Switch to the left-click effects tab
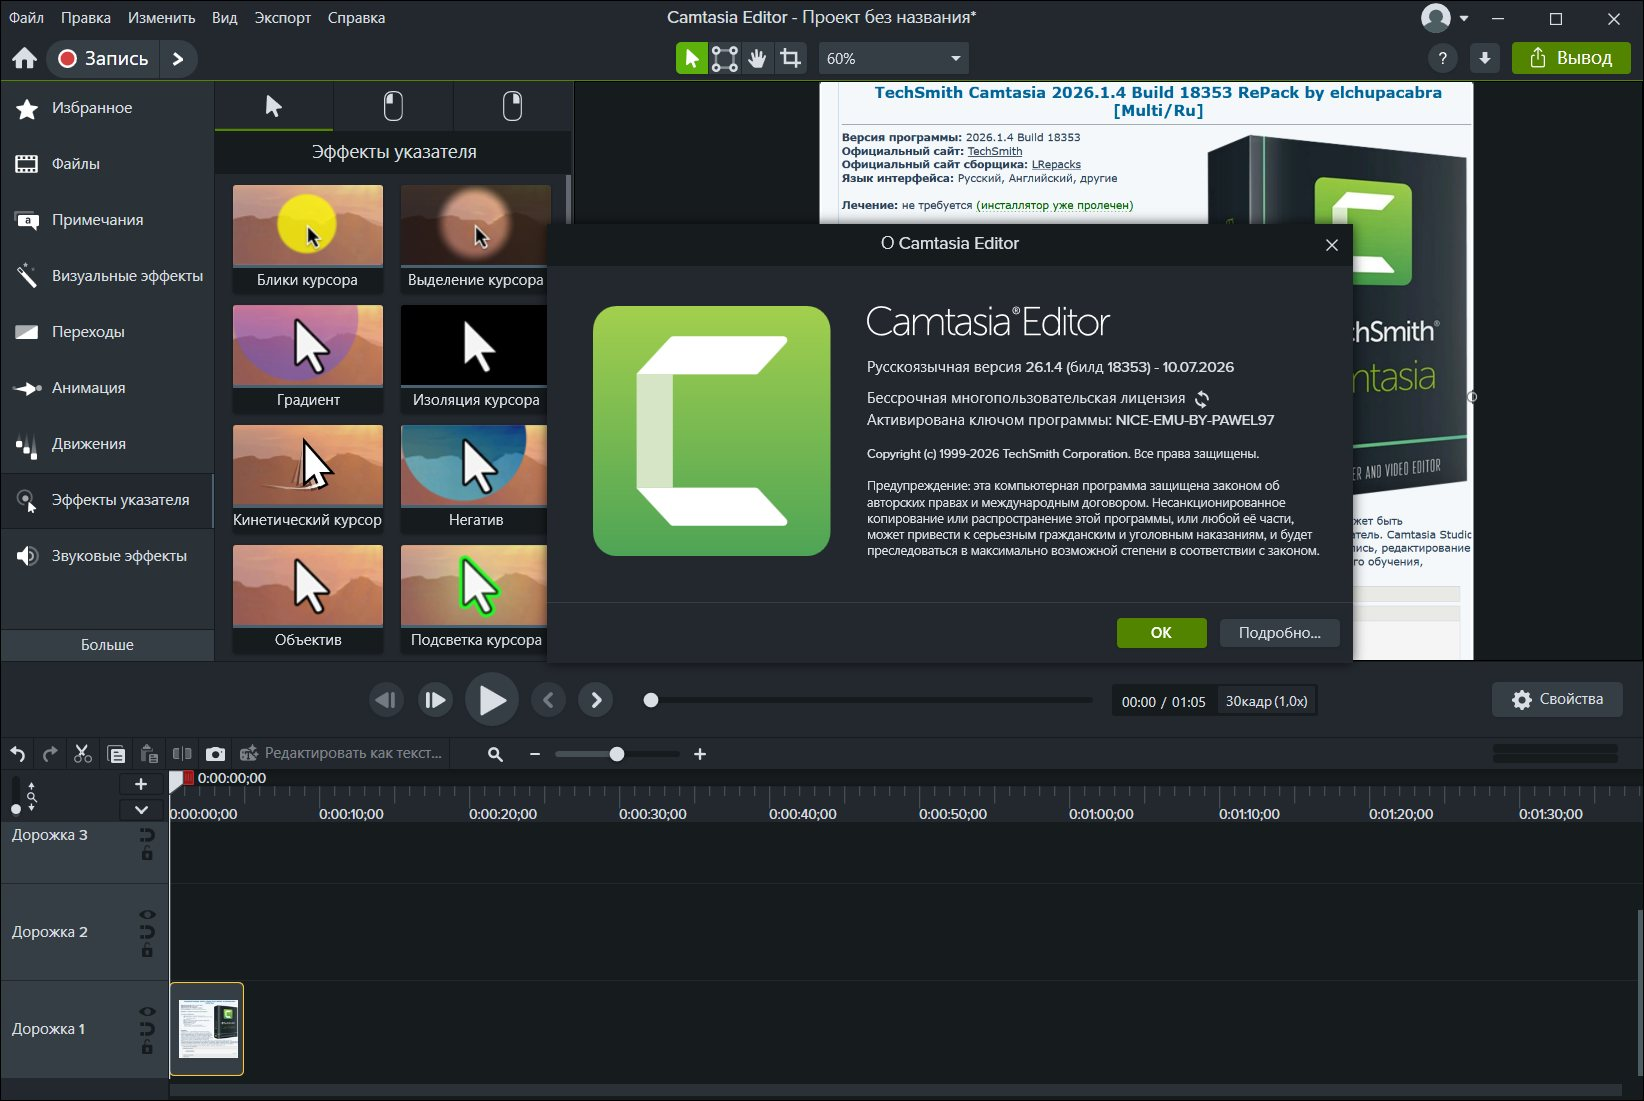Image resolution: width=1644 pixels, height=1101 pixels. 393,106
